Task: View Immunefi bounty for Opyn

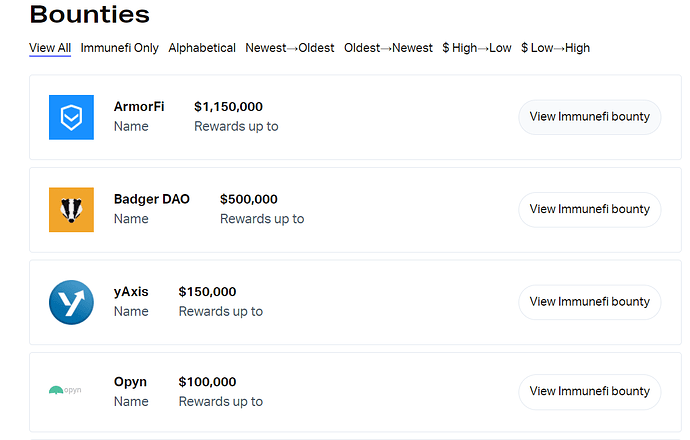Action: 589,392
